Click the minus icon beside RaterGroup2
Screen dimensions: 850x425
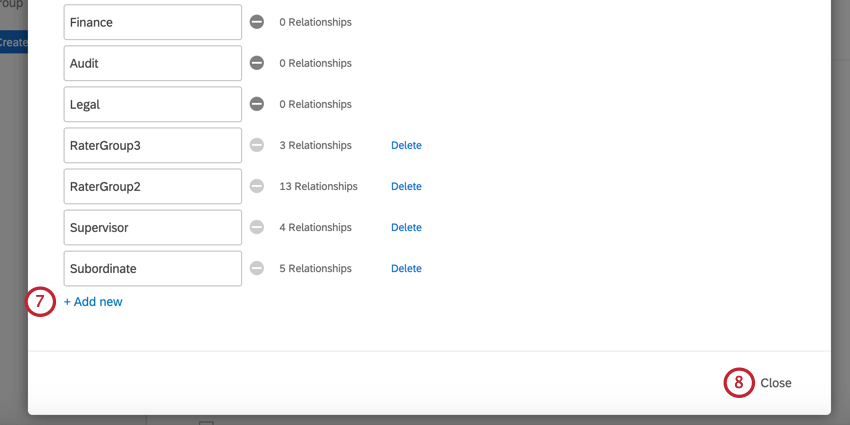pyautogui.click(x=257, y=186)
